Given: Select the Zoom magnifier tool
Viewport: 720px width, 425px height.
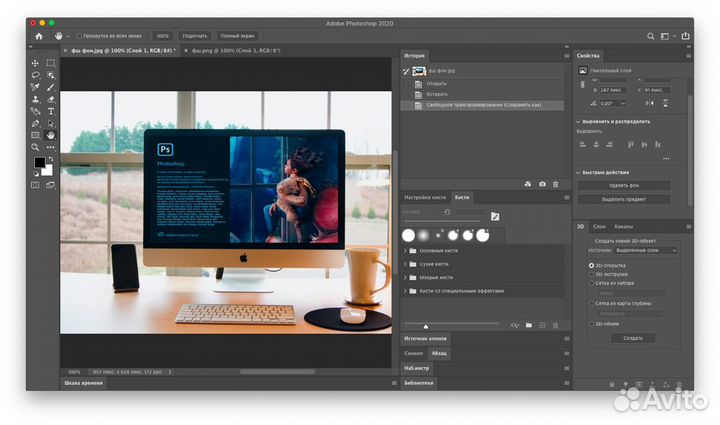Looking at the screenshot, I should tap(35, 147).
